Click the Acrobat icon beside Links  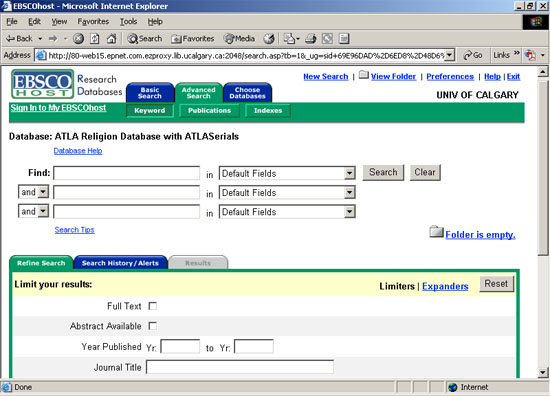pos(530,55)
